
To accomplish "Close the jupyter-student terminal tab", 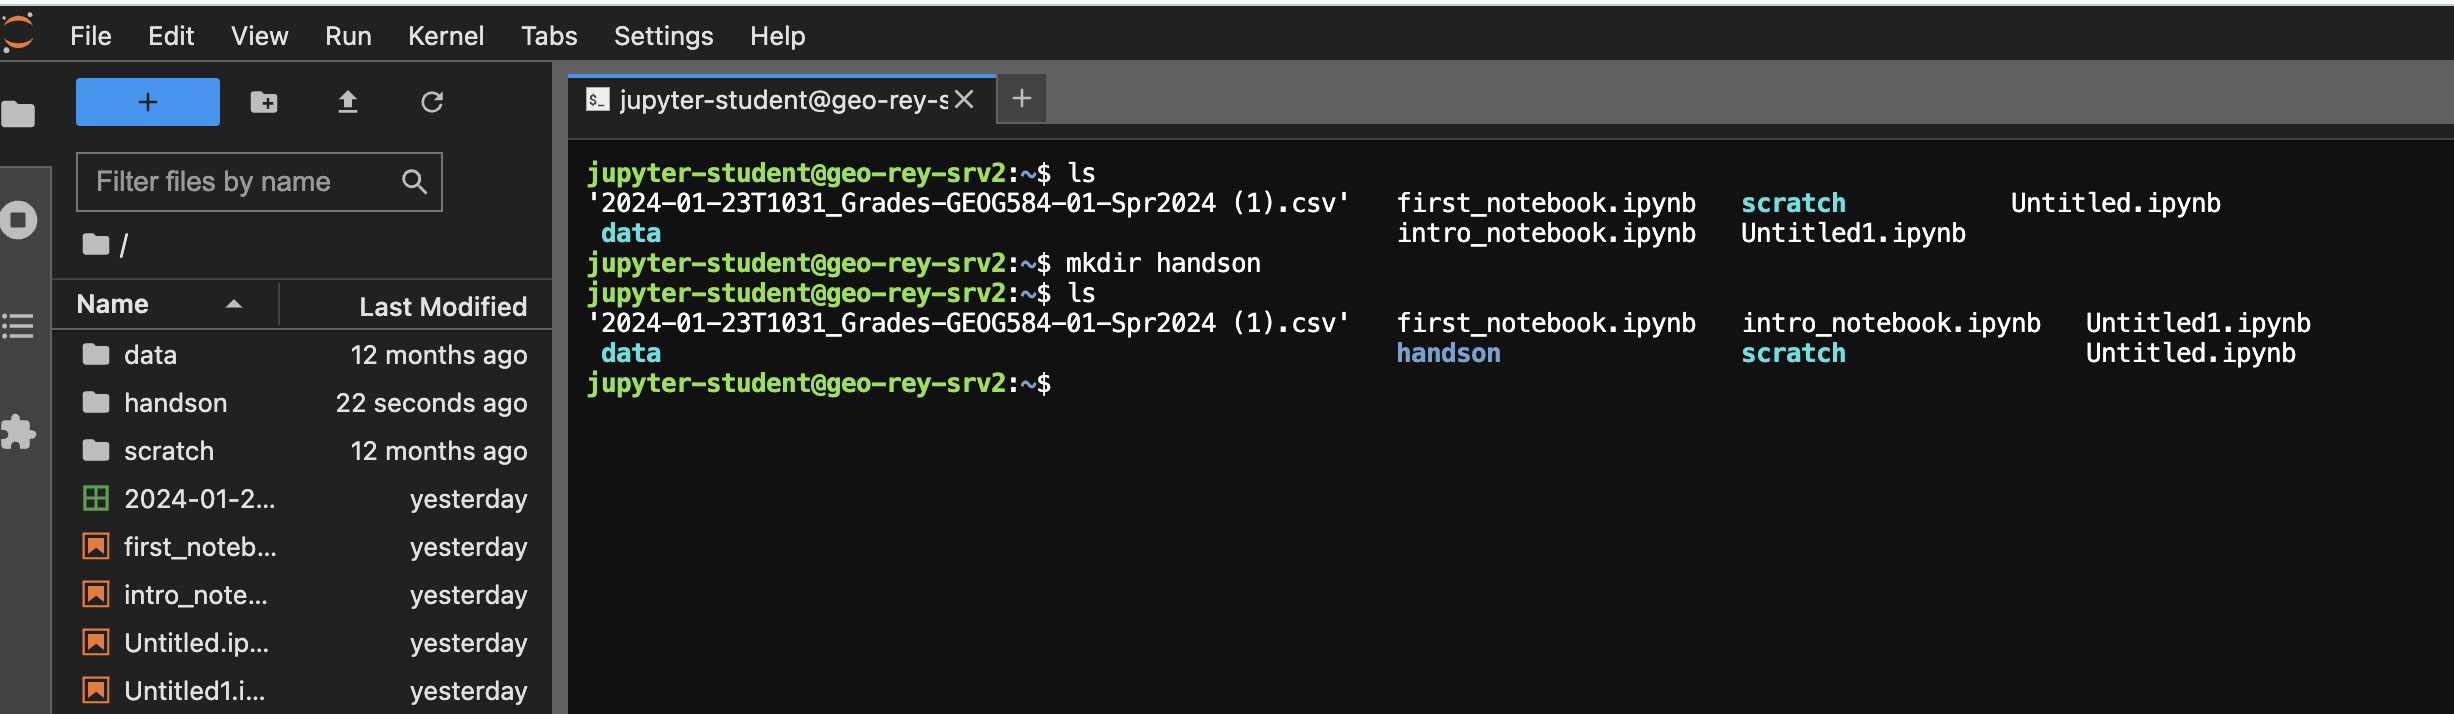I will pyautogui.click(x=964, y=100).
